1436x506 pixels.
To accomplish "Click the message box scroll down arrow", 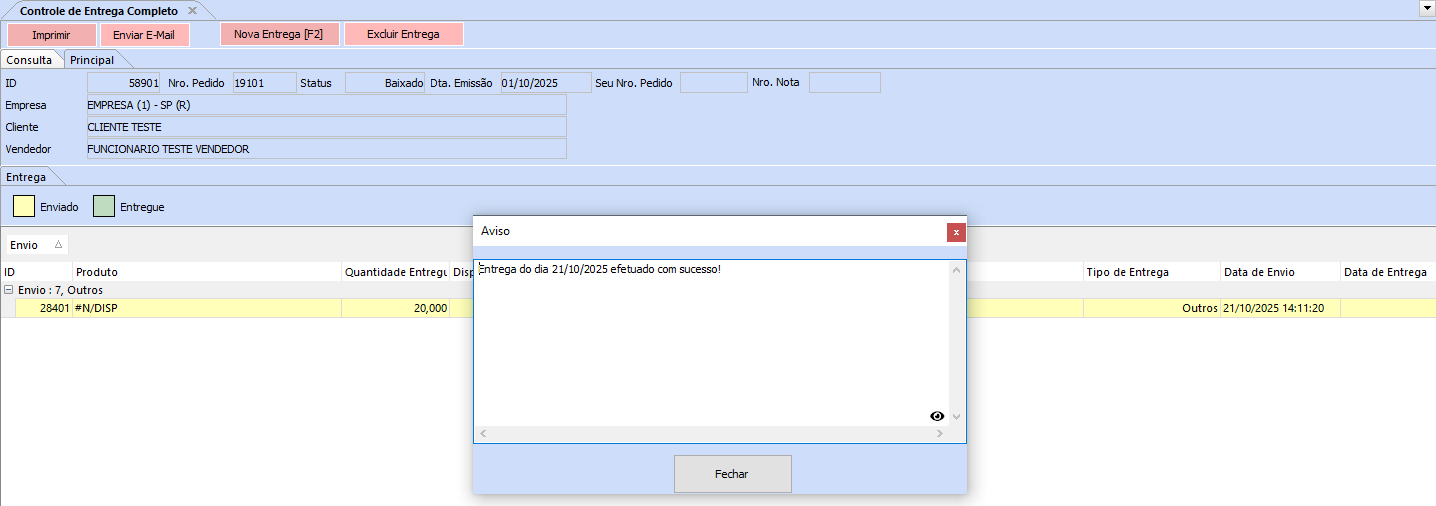I will (x=956, y=416).
